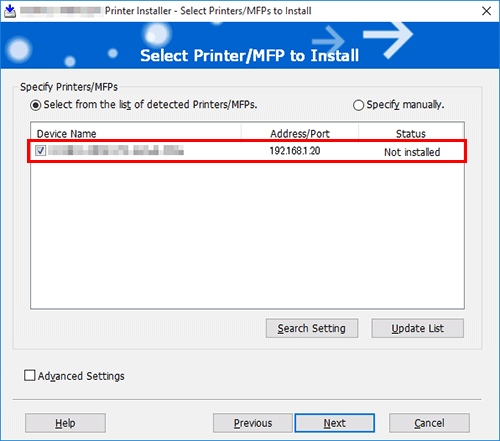Open the Help button
500x441 pixels.
65,423
